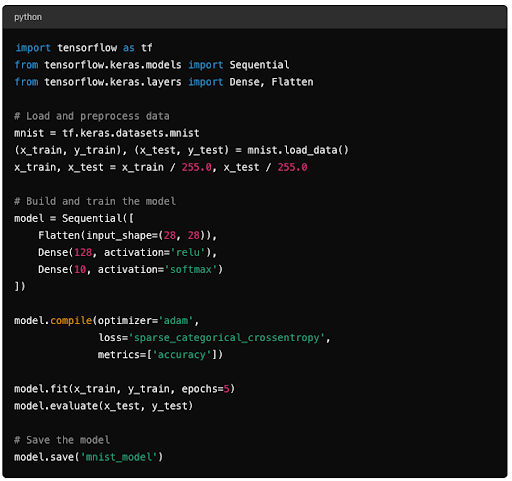Click the comment '# Load and preprocess data'

point(92,116)
